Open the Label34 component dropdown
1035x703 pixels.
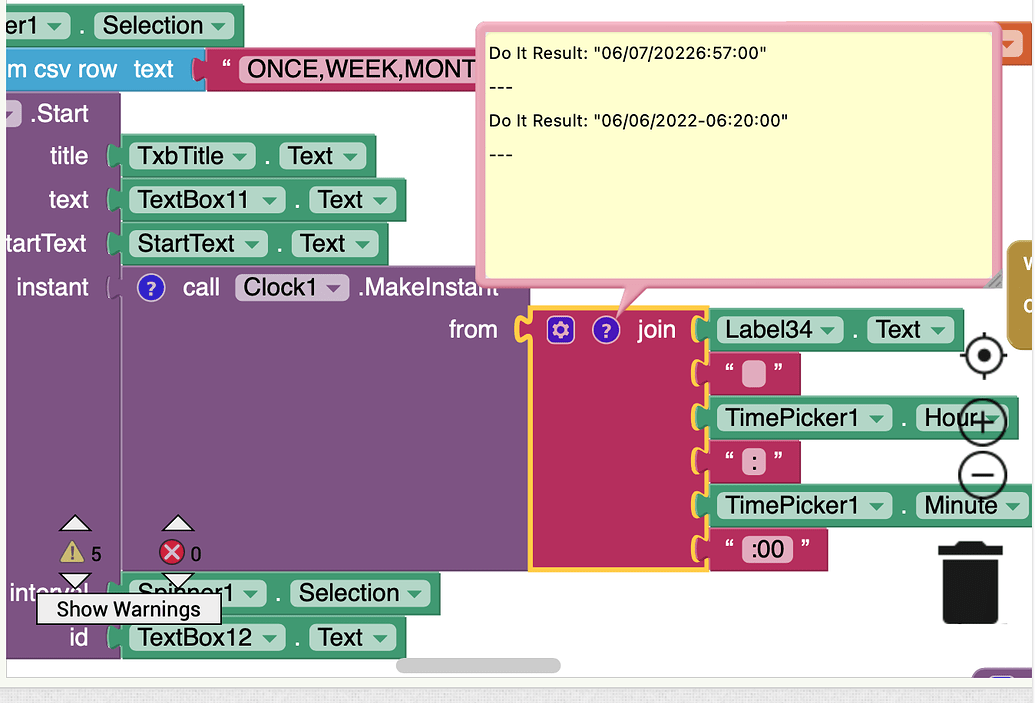pyautogui.click(x=826, y=329)
